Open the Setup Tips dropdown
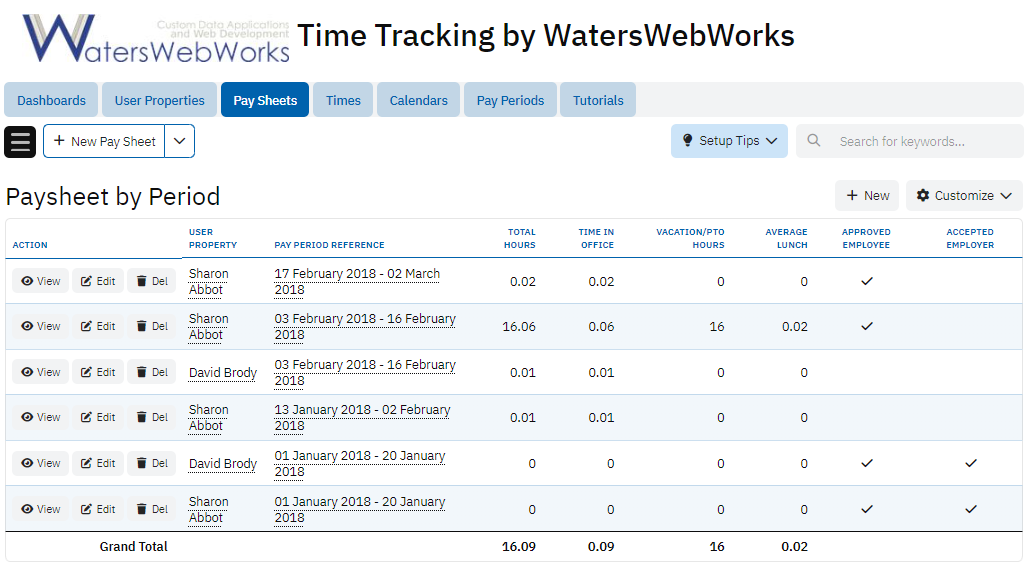This screenshot has width=1029, height=570. pyautogui.click(x=729, y=141)
